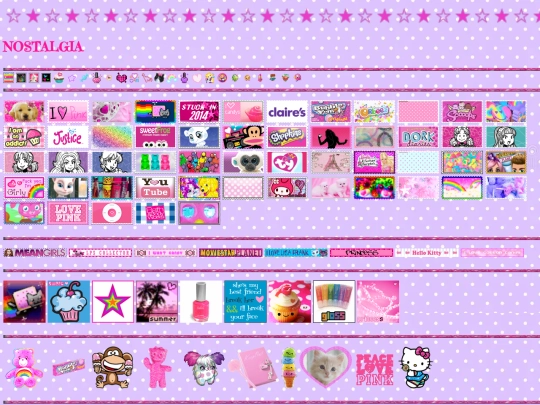Select the rainbow star square image
The width and height of the screenshot is (540, 405).
[x=113, y=302]
